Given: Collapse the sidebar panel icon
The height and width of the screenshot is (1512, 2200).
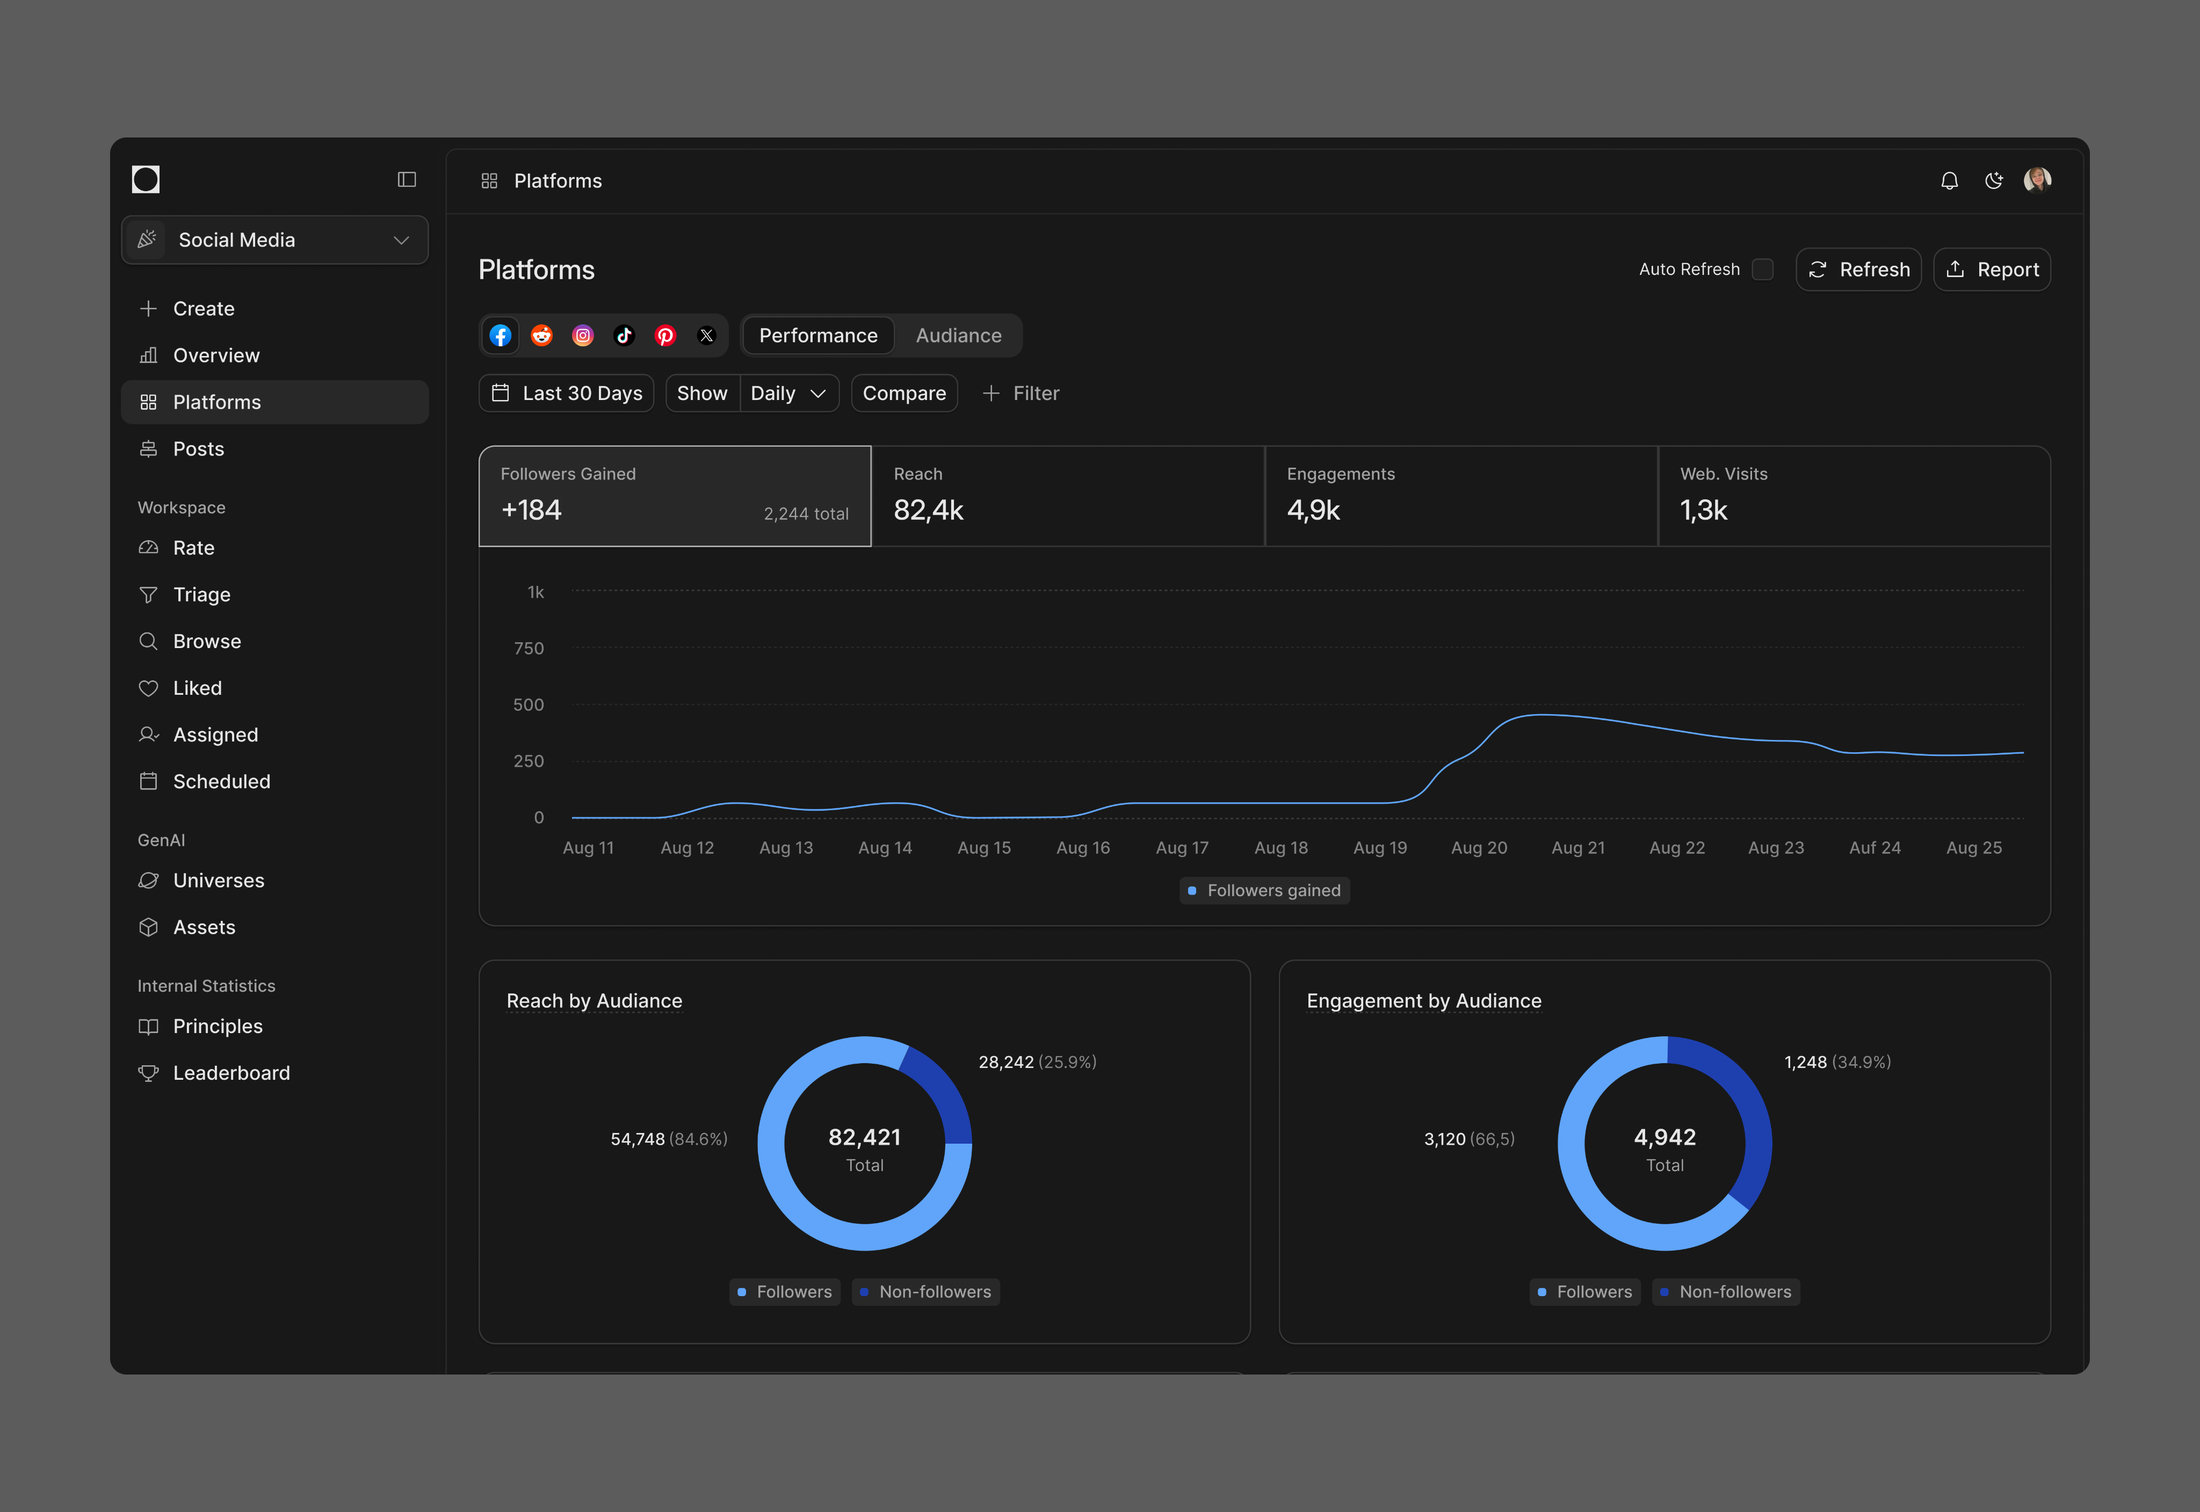Looking at the screenshot, I should (406, 180).
